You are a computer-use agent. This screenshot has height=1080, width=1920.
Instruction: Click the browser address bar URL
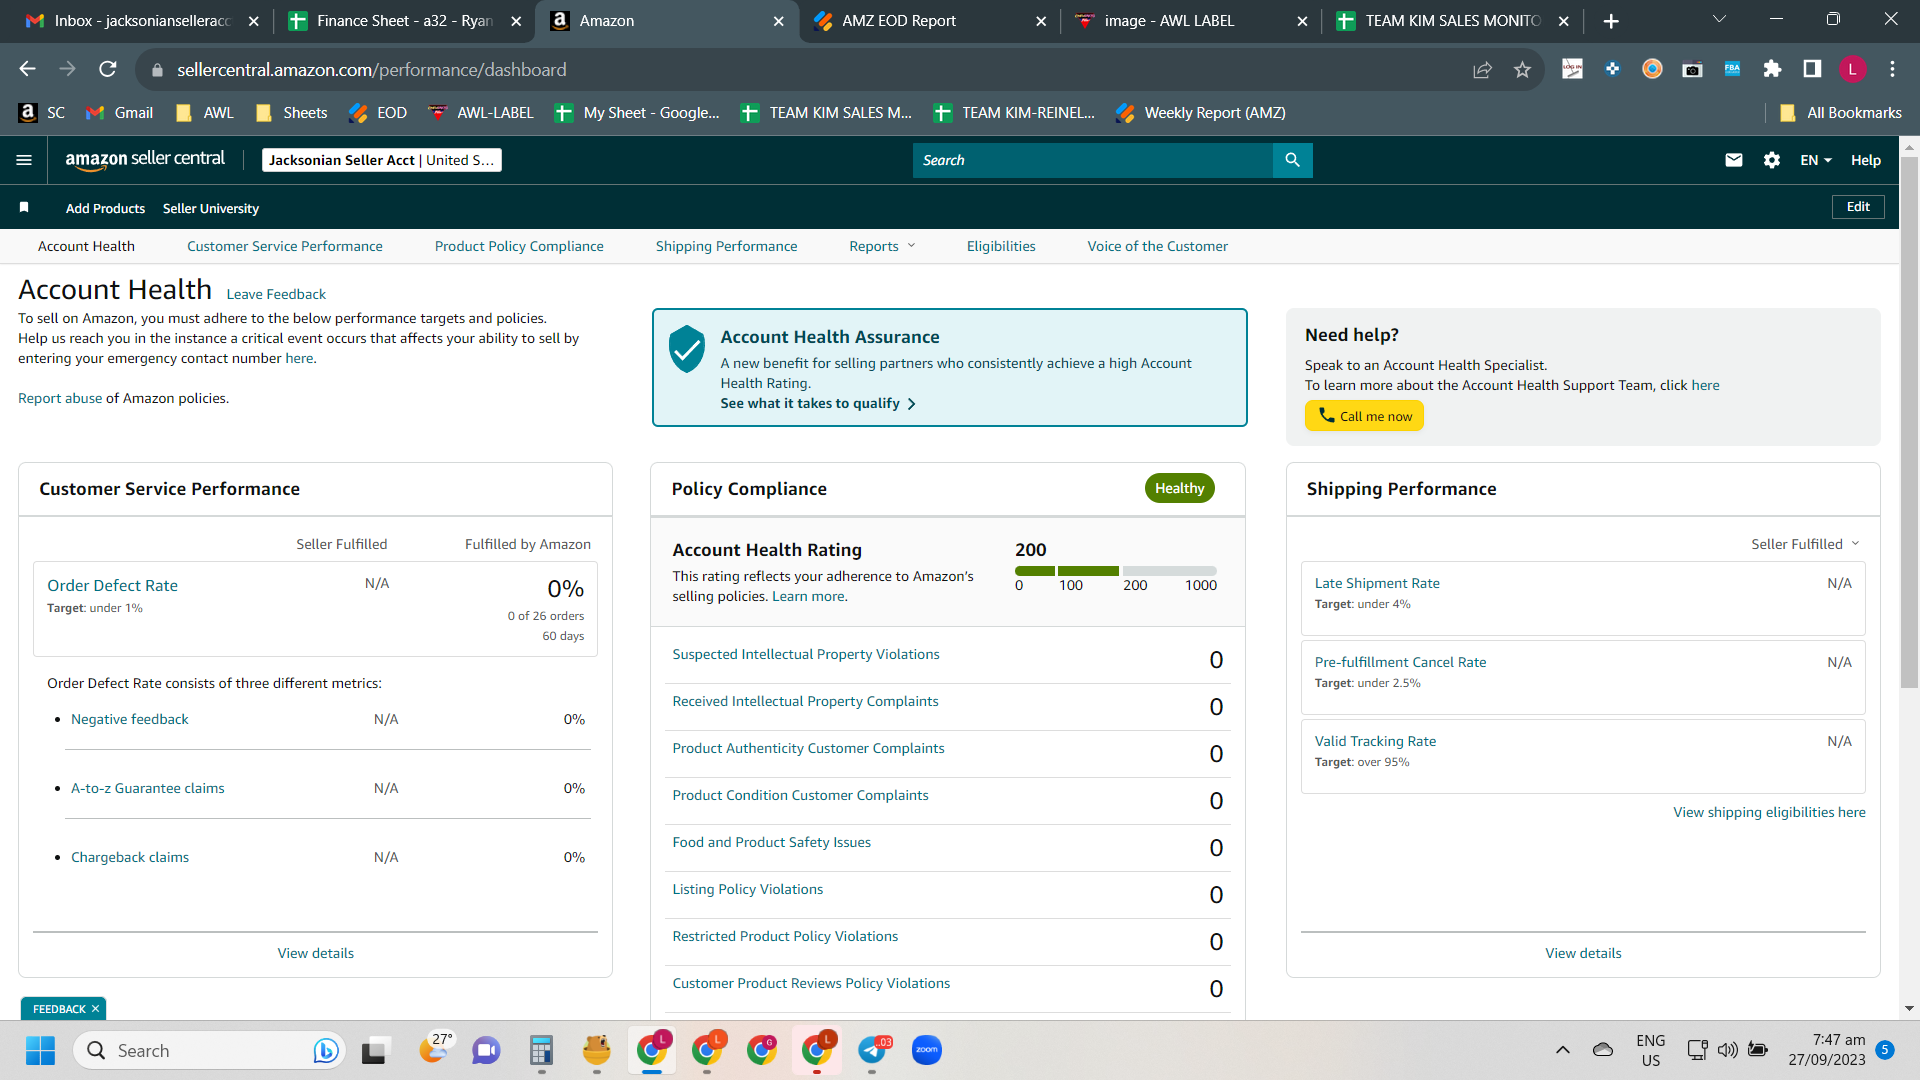(x=372, y=69)
